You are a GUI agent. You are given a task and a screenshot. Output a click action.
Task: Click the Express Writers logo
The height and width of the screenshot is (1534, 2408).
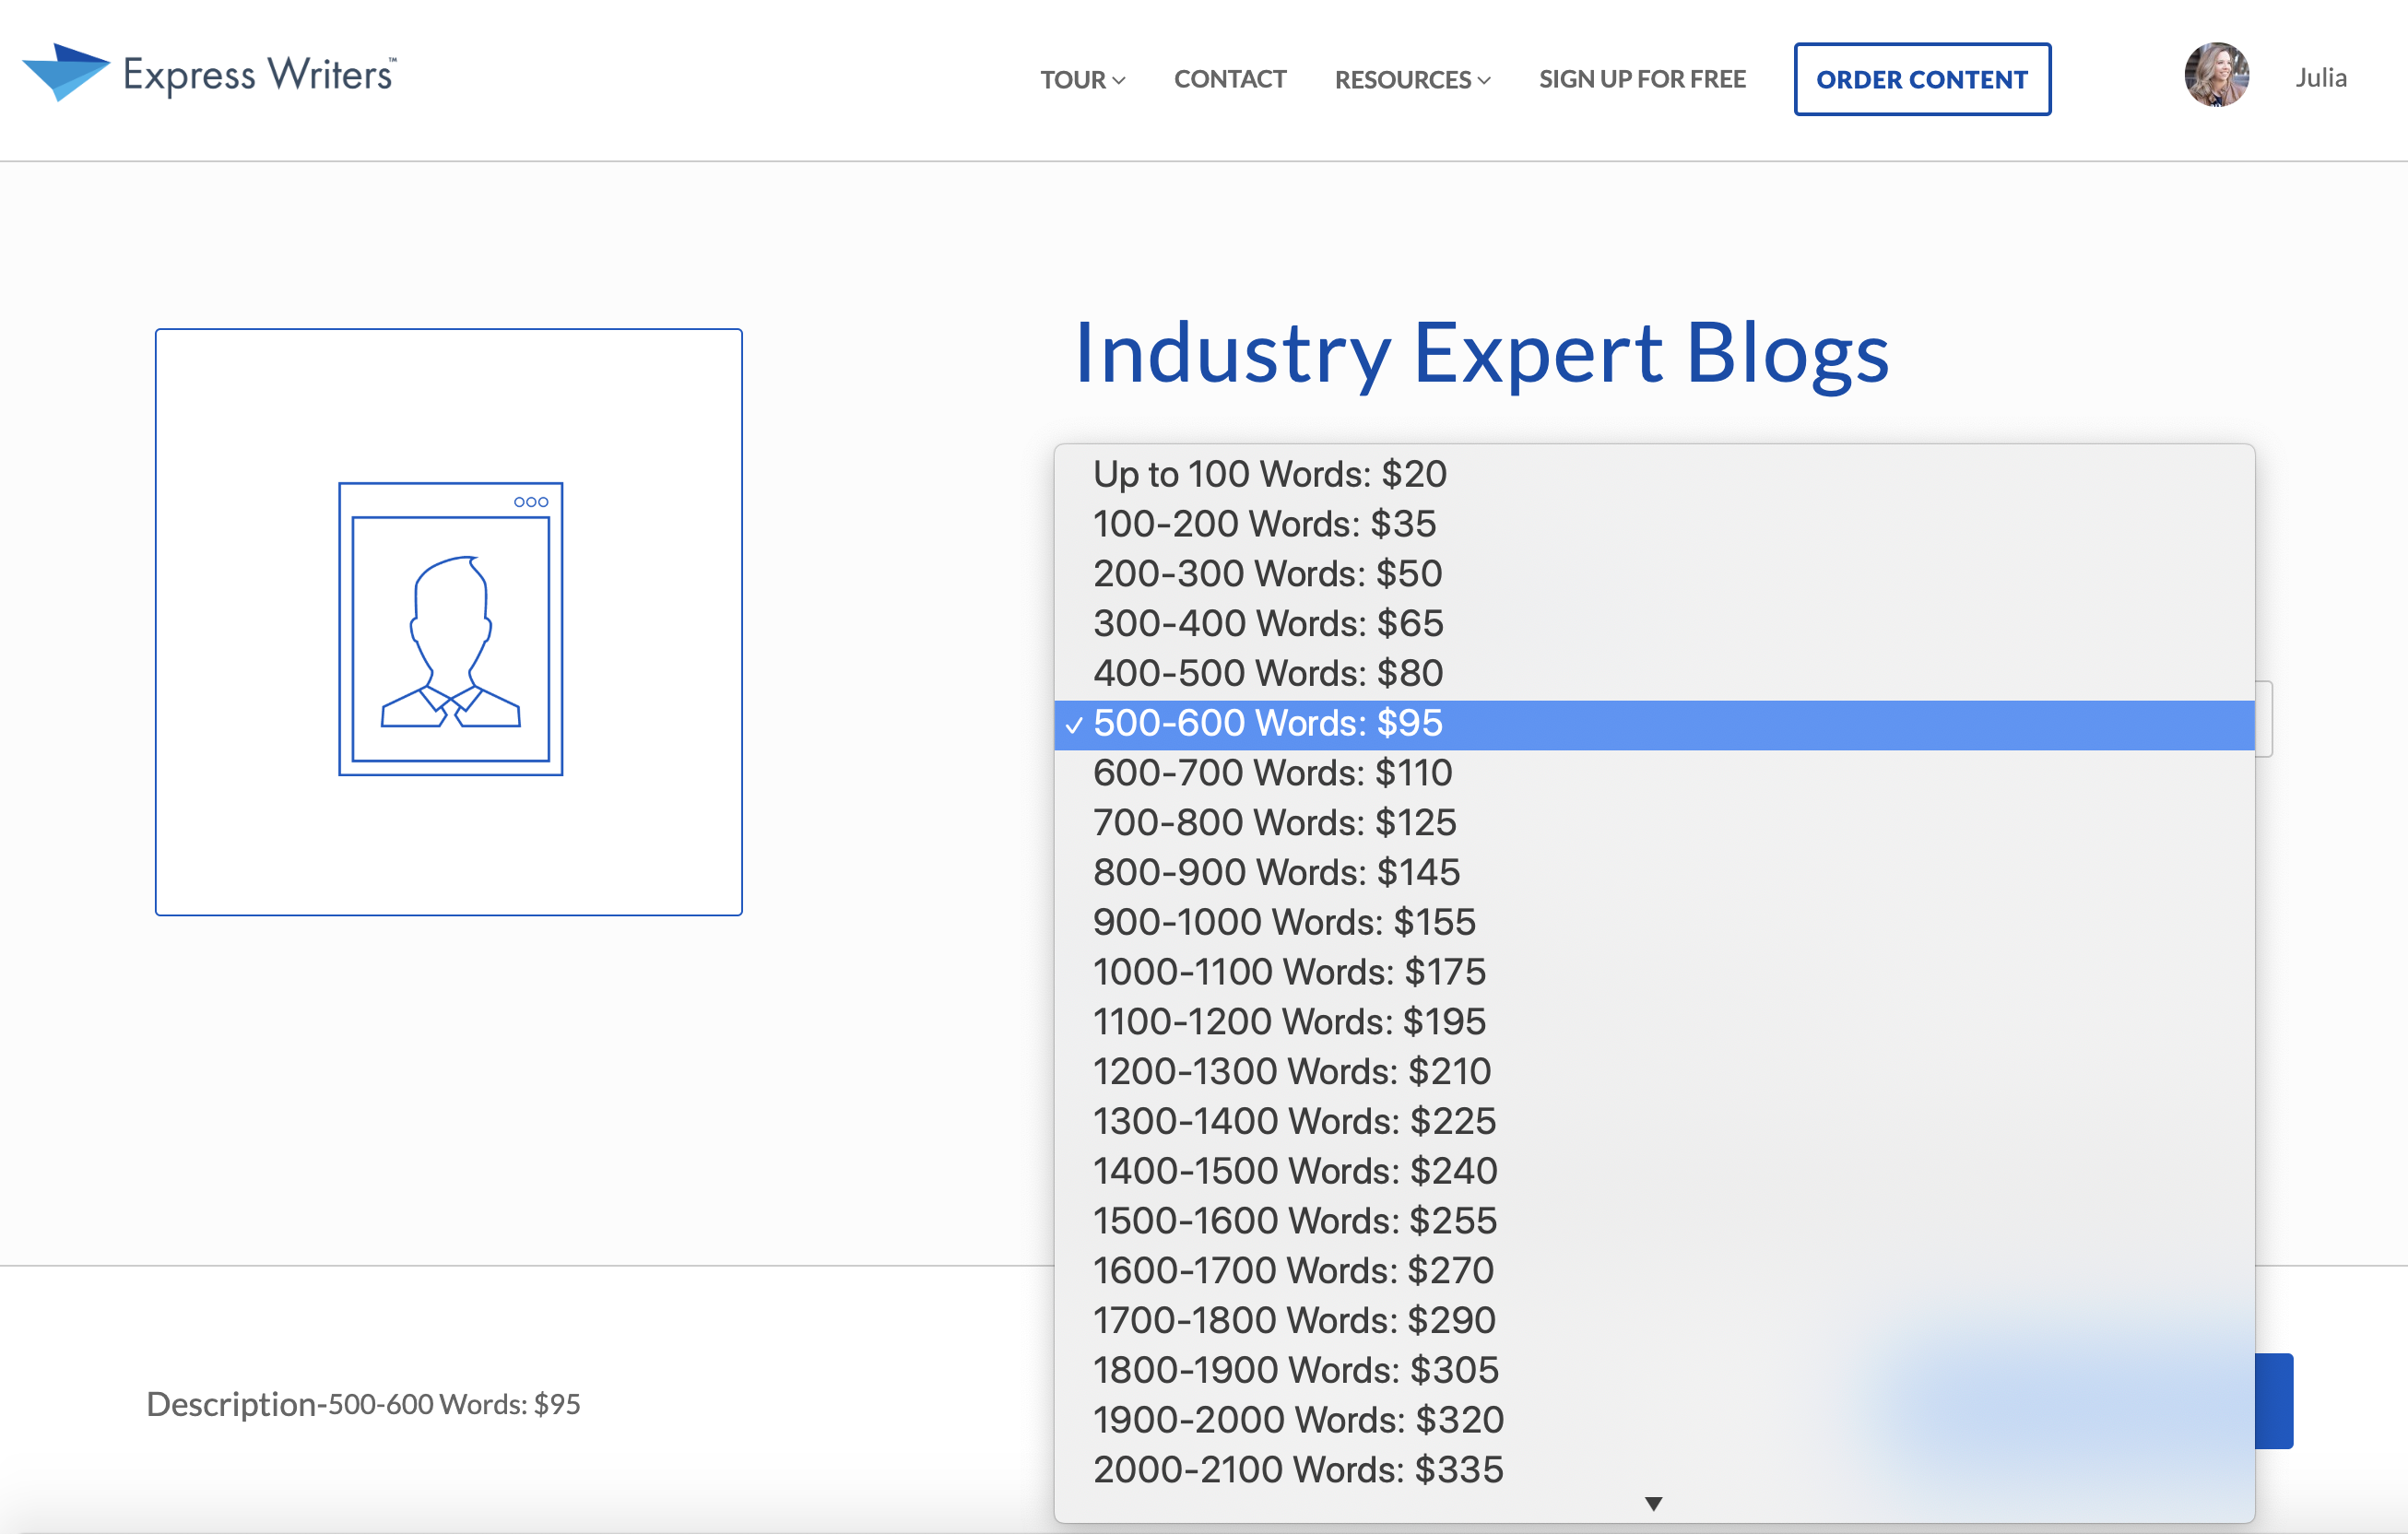tap(209, 73)
